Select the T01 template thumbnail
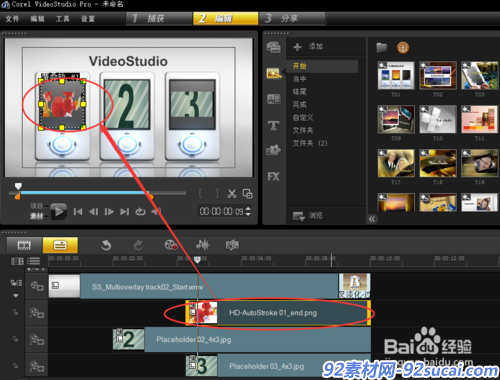Image resolution: width=500 pixels, height=380 pixels. tap(396, 75)
